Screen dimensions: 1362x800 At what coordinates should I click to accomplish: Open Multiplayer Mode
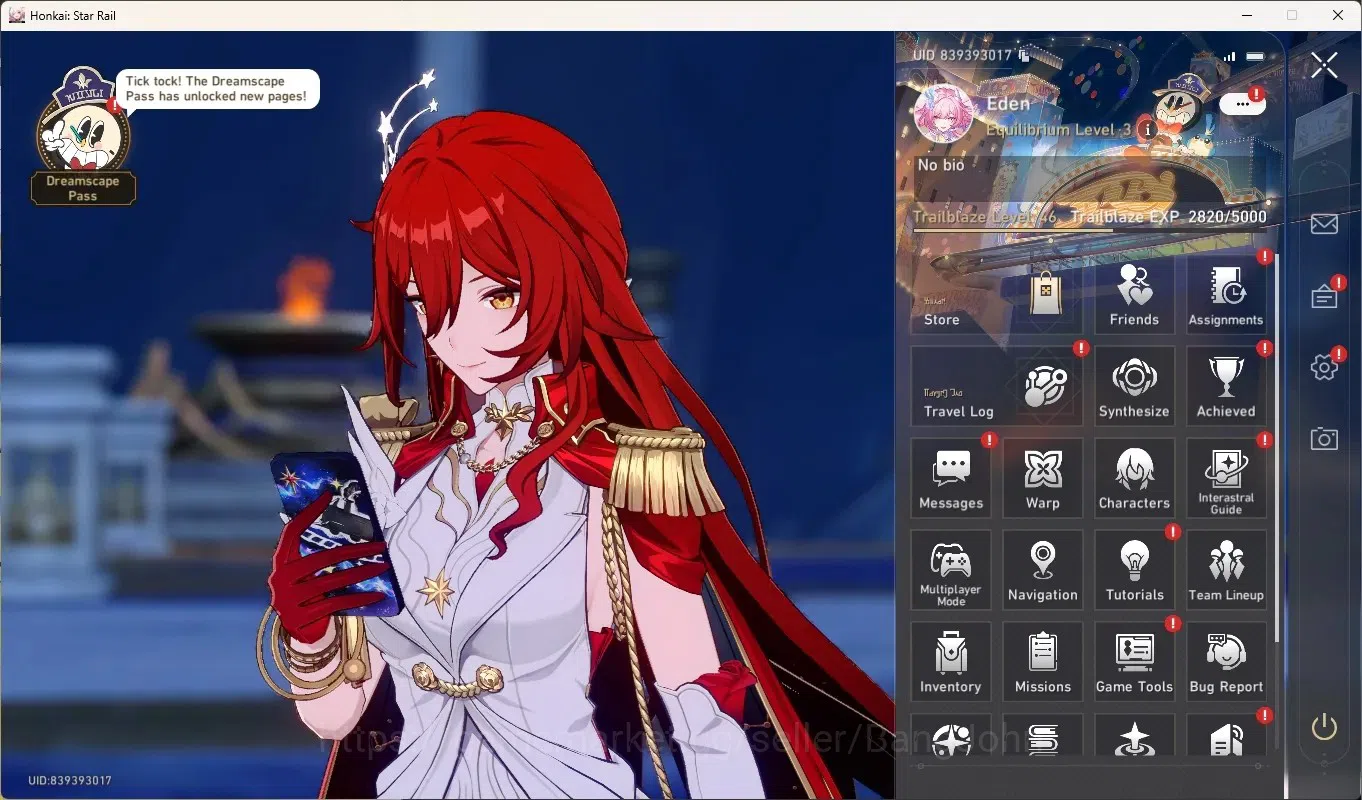951,570
